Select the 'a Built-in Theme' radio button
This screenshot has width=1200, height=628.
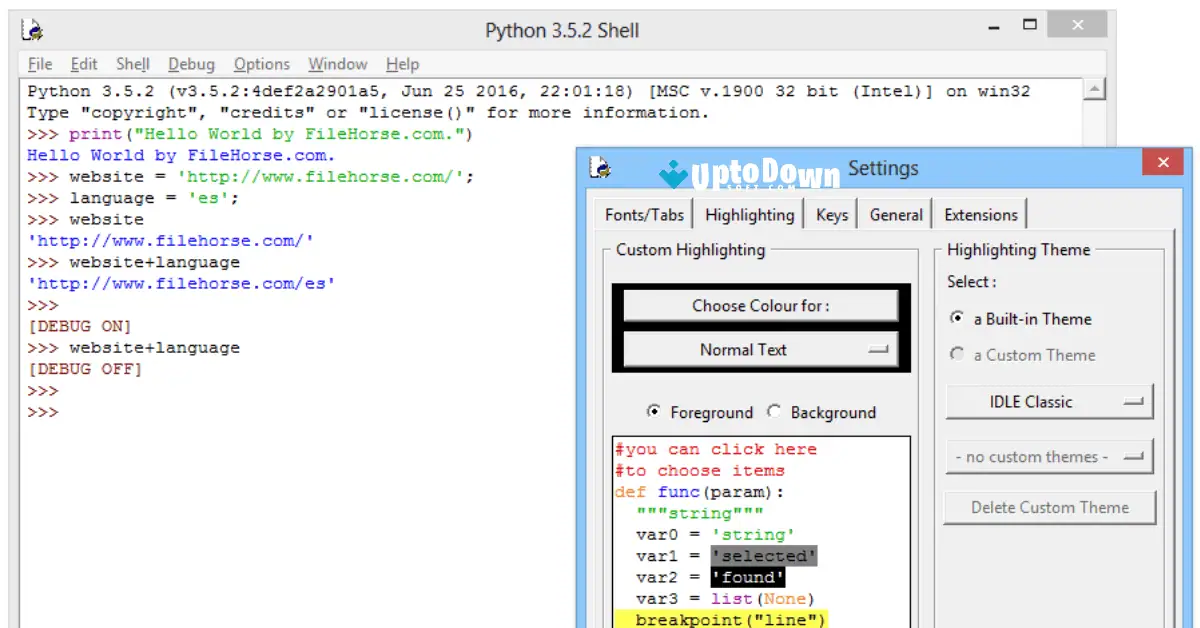(958, 319)
